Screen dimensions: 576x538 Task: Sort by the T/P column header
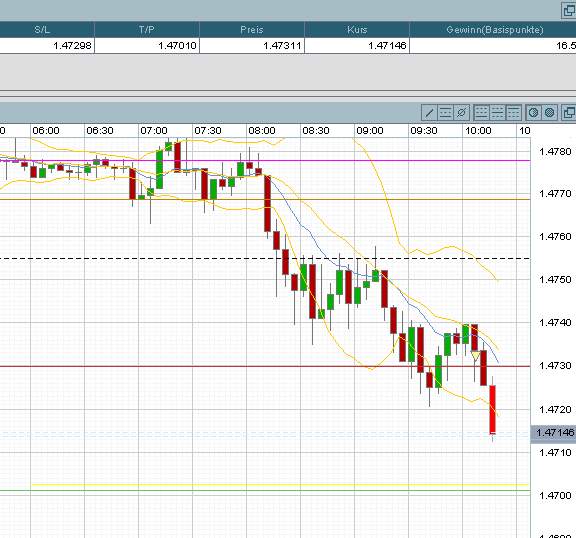click(x=147, y=29)
